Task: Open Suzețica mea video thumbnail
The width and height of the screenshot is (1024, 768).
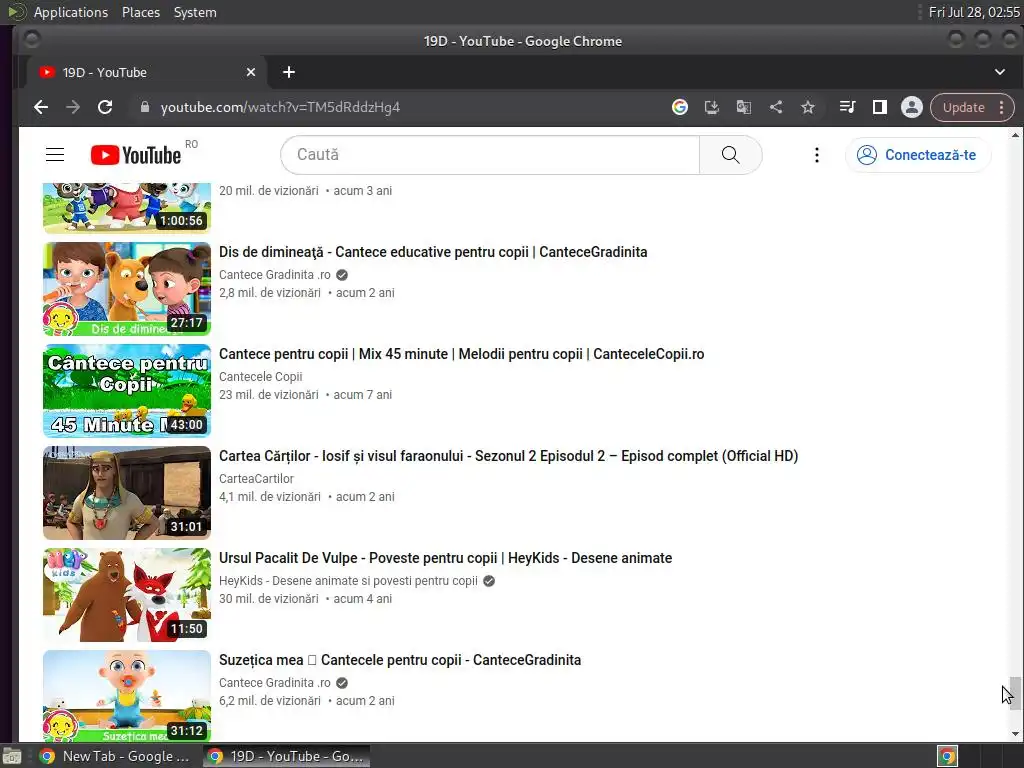Action: pyautogui.click(x=127, y=696)
